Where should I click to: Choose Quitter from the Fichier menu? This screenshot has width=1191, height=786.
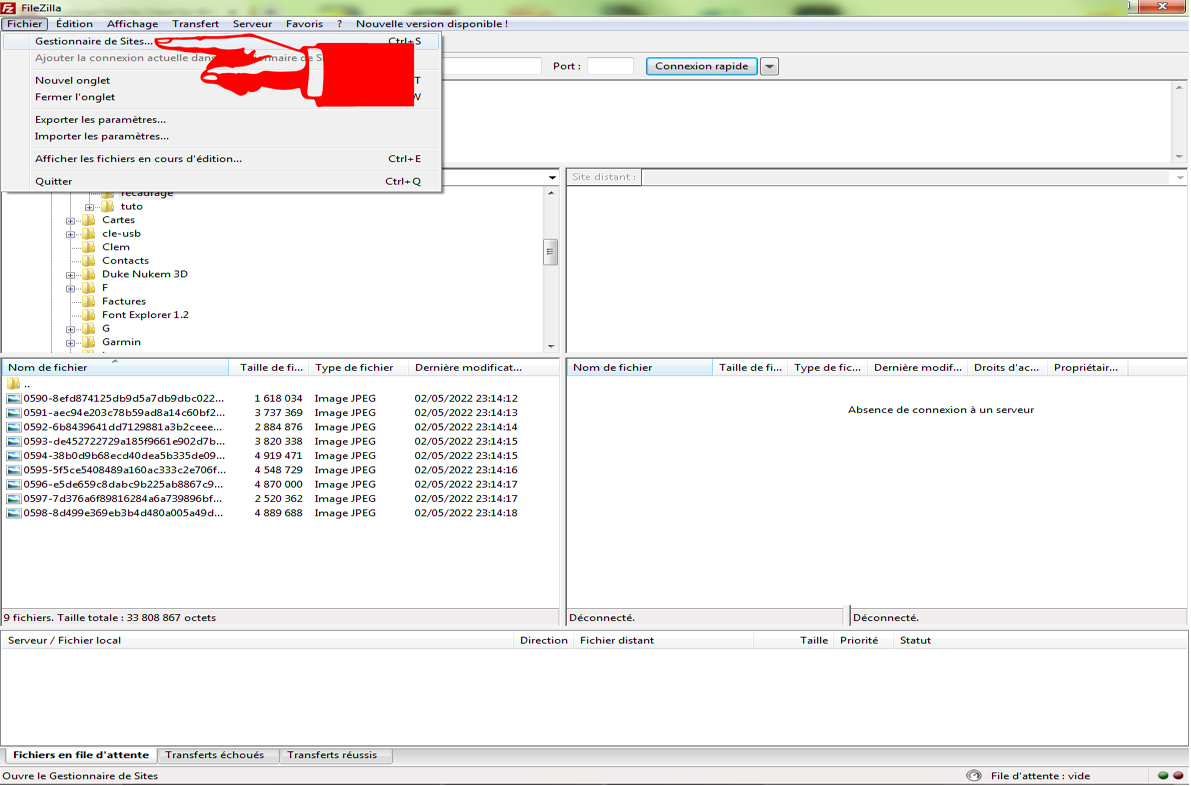click(221, 181)
